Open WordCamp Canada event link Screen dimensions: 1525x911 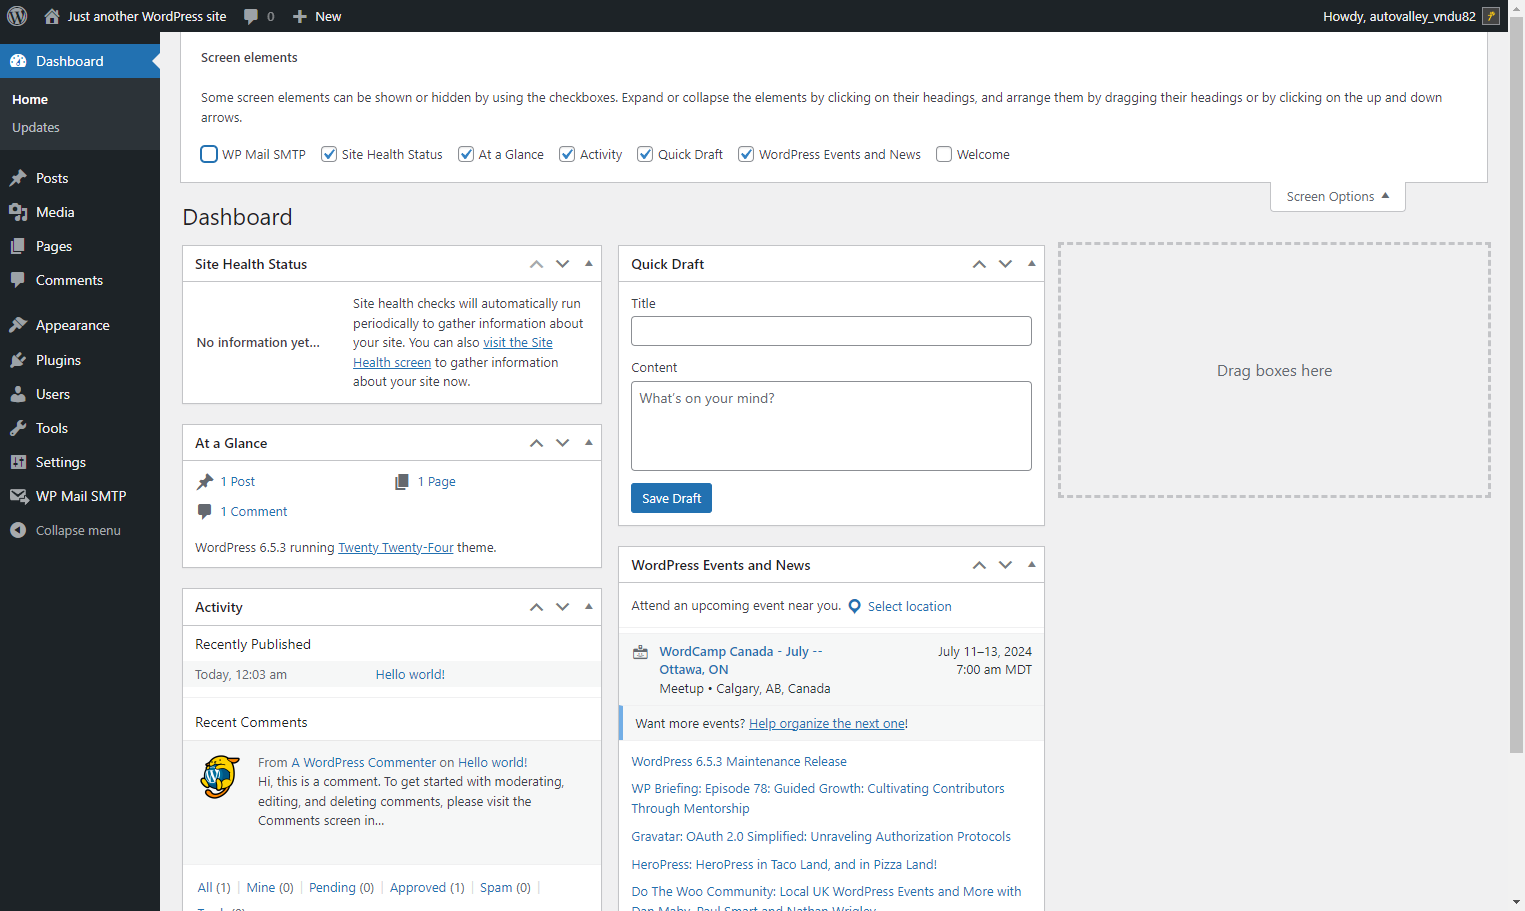(x=741, y=660)
